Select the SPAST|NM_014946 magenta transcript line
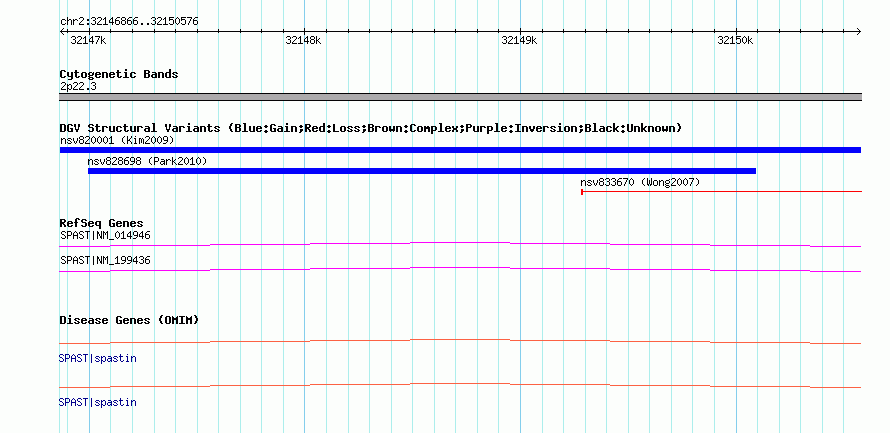Image resolution: width=890 pixels, height=433 pixels. tap(460, 245)
